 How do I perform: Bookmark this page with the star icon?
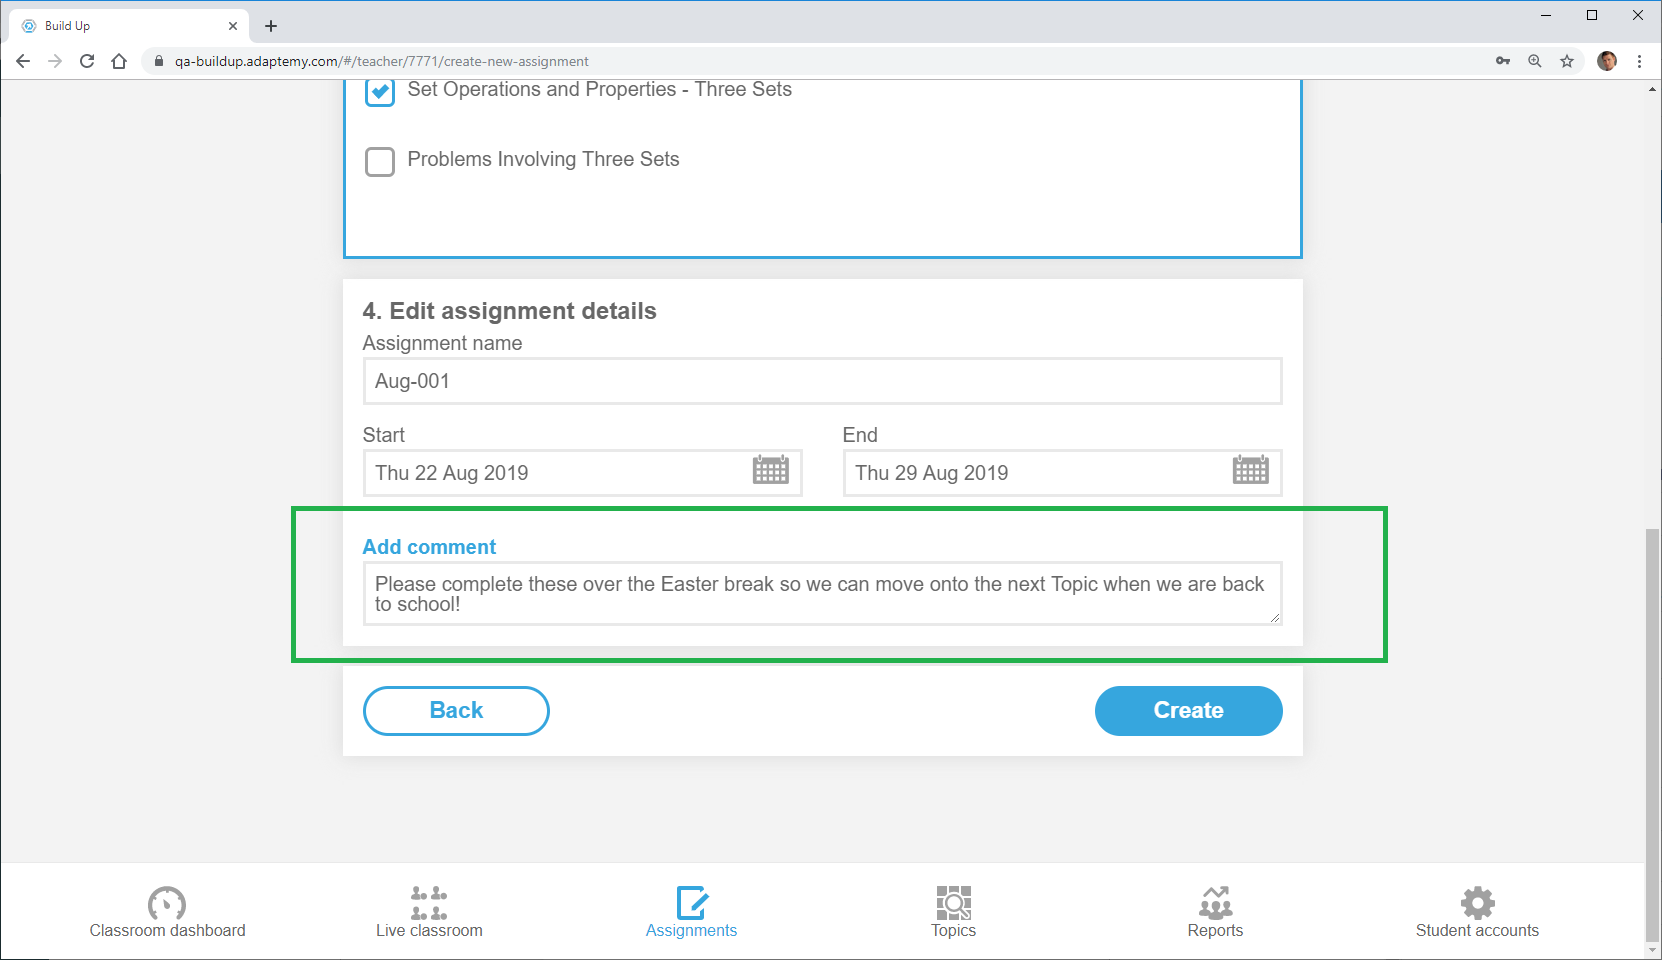tap(1567, 61)
